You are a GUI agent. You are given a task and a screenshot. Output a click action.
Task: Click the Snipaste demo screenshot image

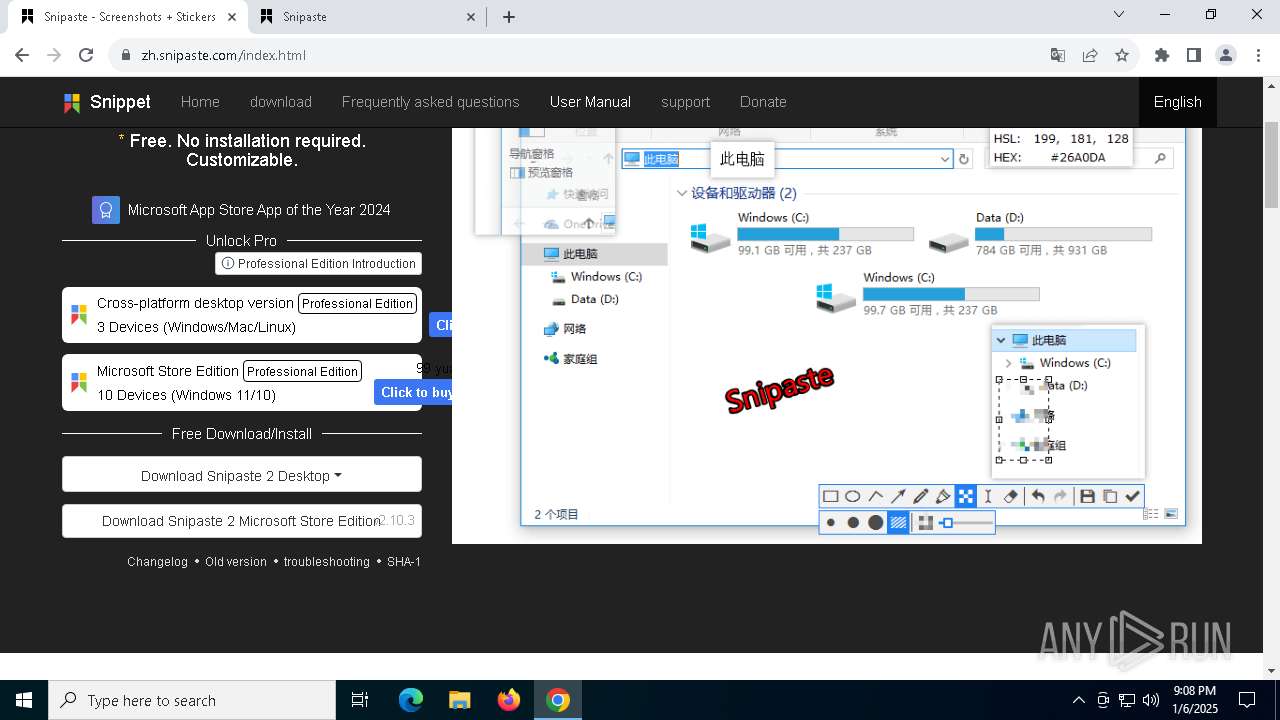tap(827, 335)
